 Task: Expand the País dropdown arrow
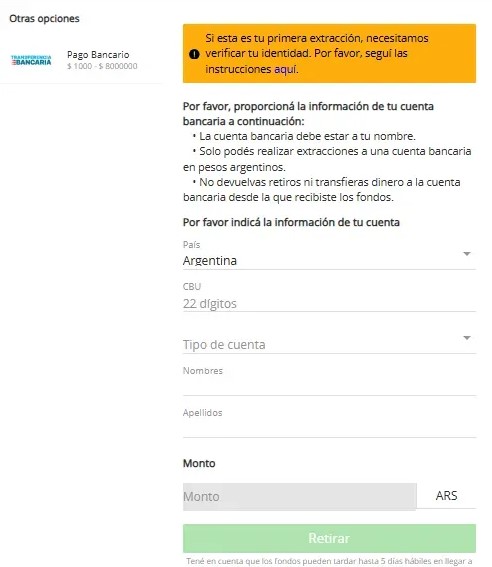(x=467, y=254)
